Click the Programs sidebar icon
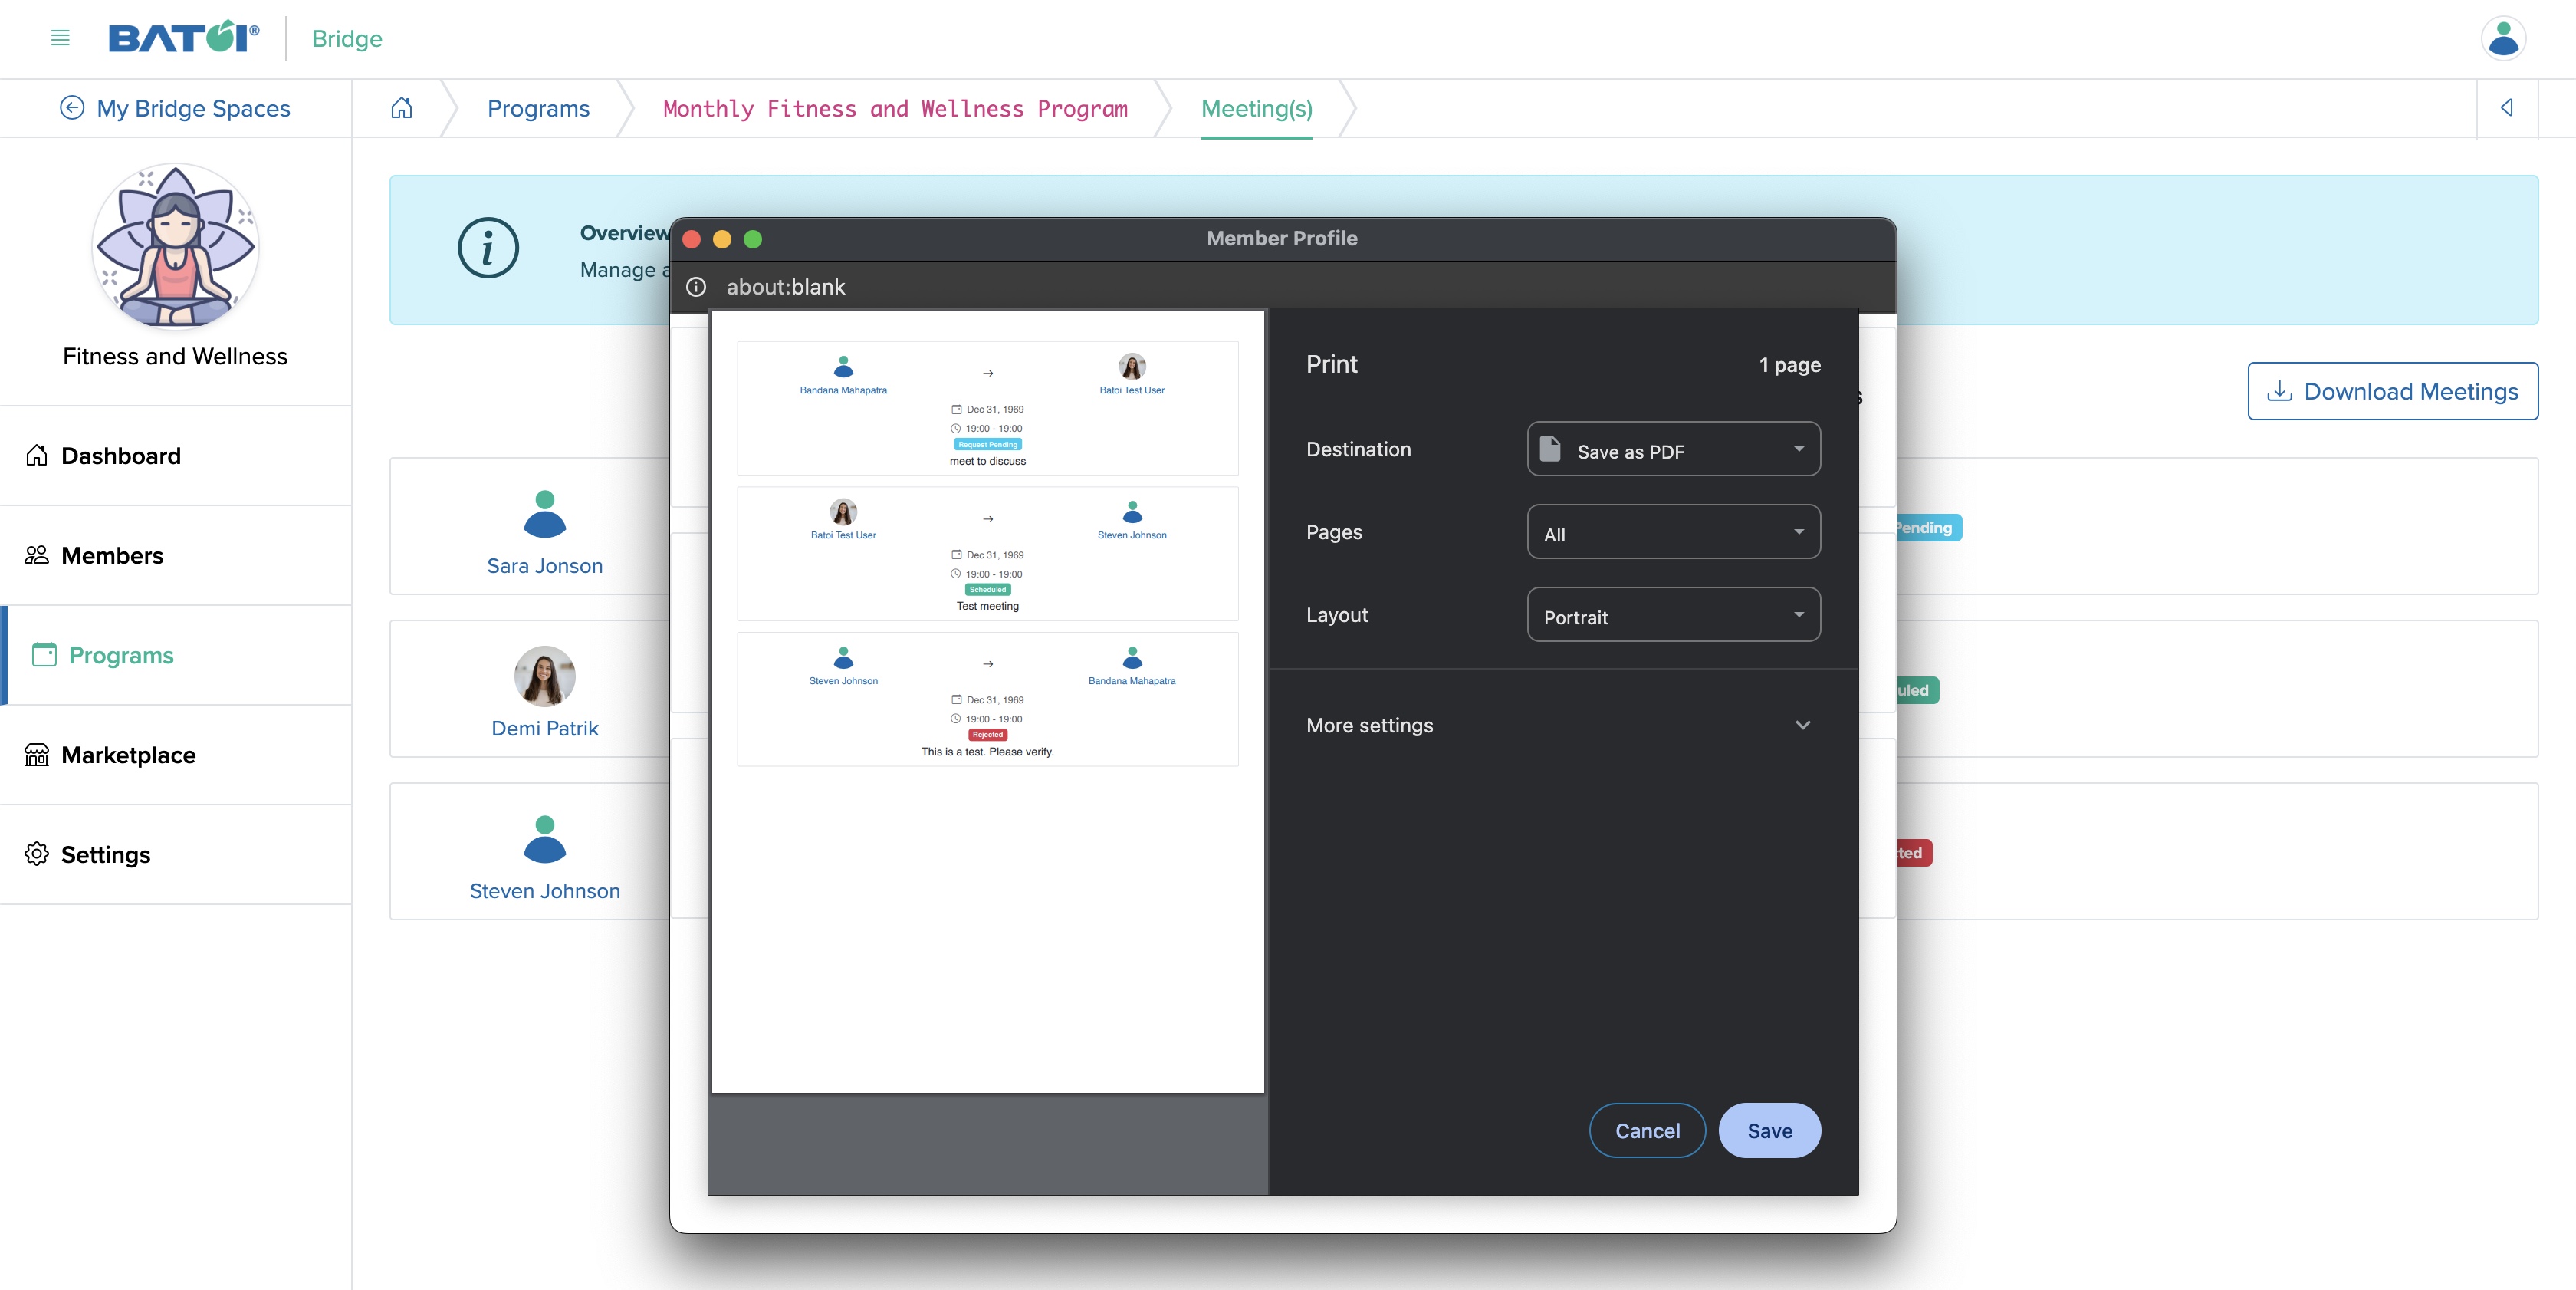Screen dimensions: 2576x1290 (x=43, y=653)
